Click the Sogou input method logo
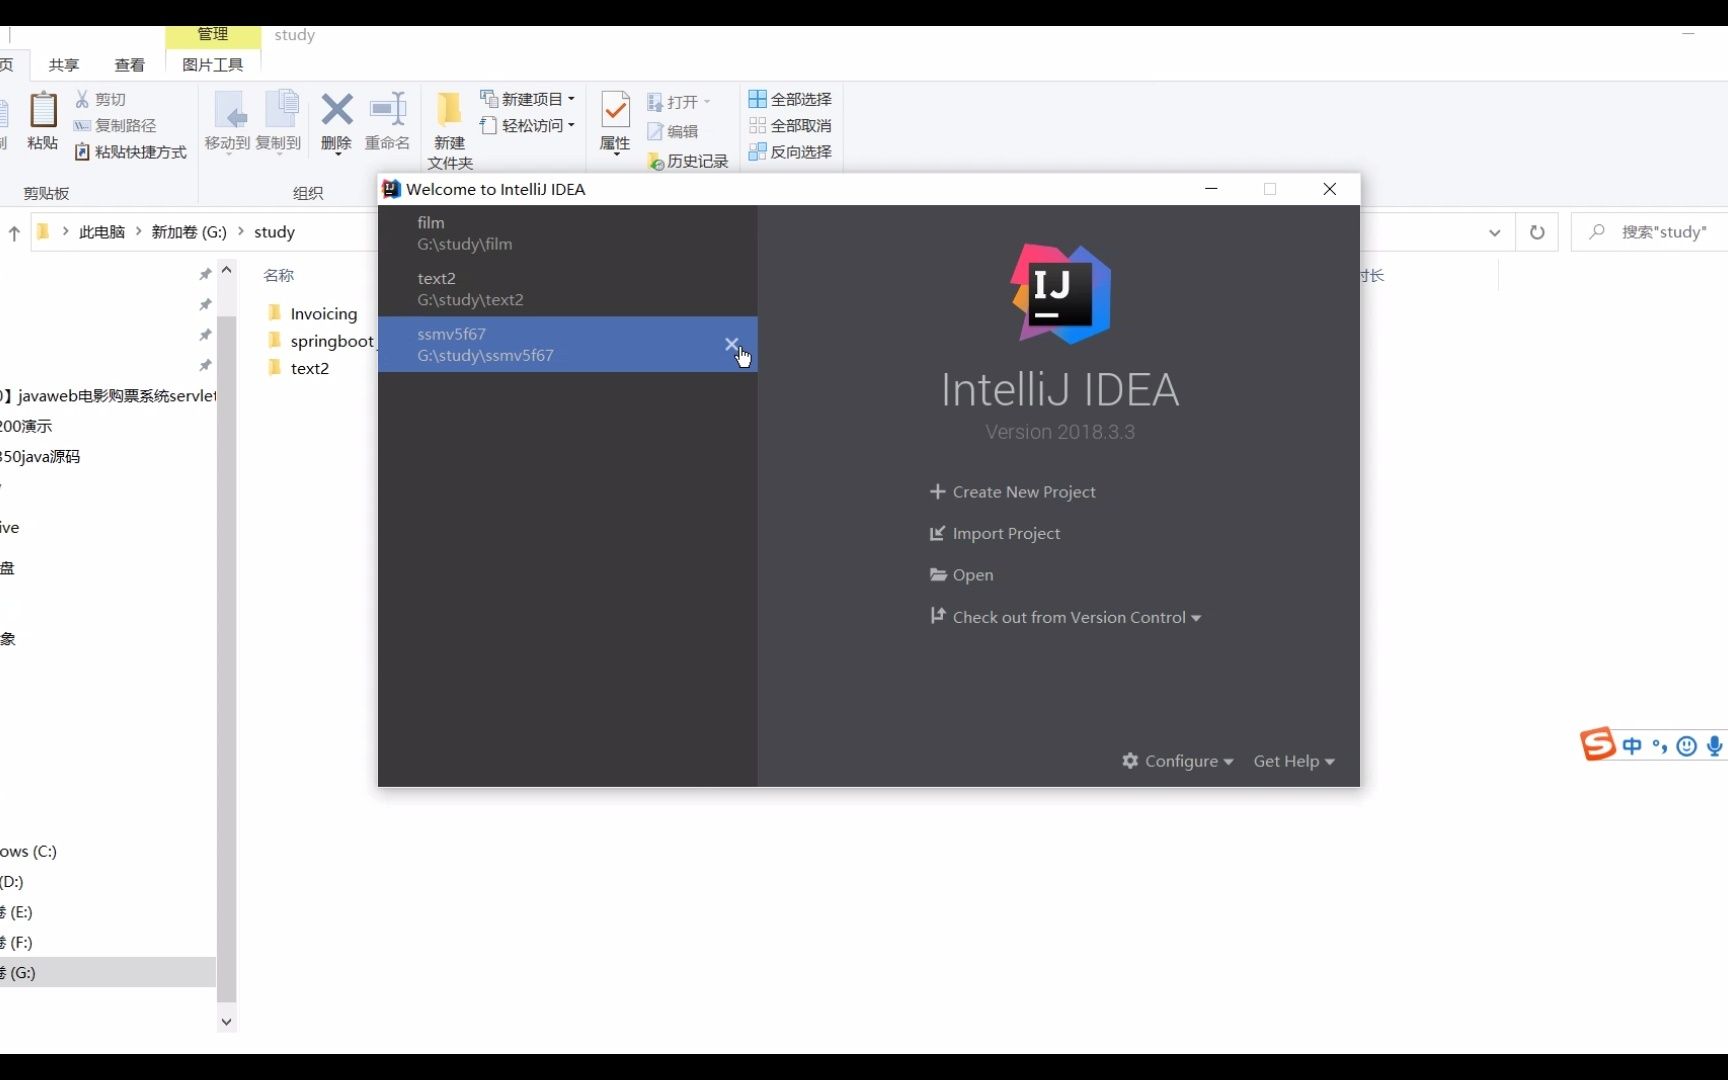The width and height of the screenshot is (1728, 1080). pyautogui.click(x=1597, y=744)
